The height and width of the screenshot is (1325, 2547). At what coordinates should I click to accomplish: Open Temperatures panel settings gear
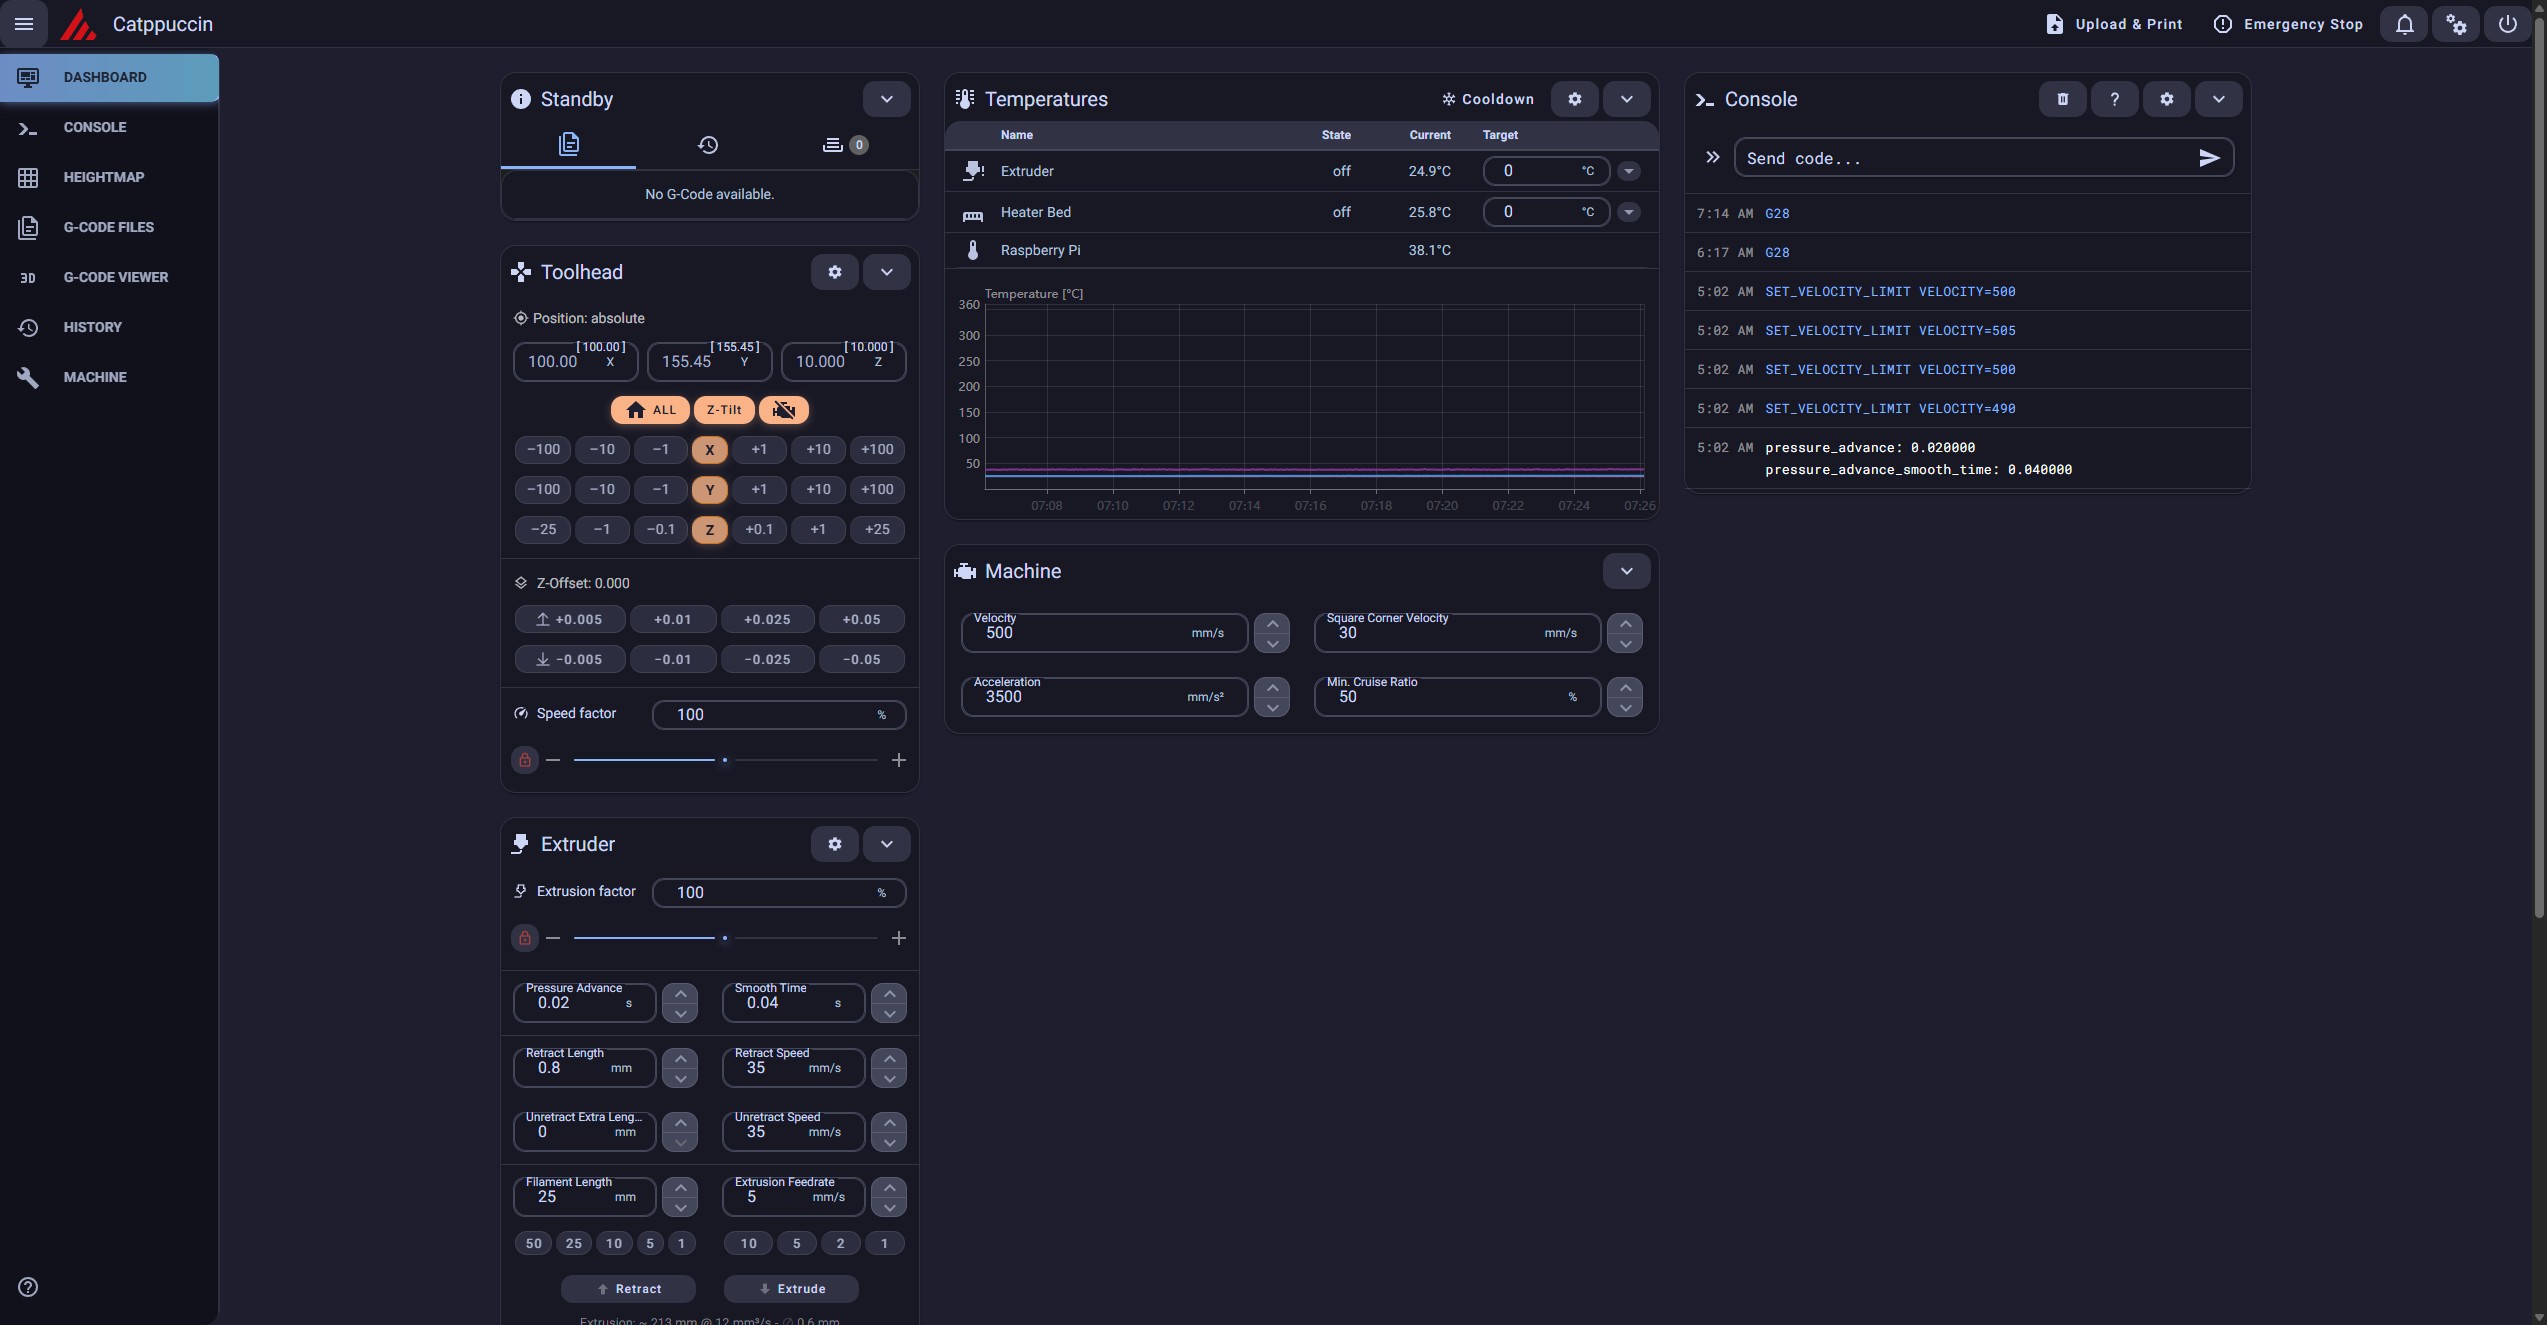coord(1574,99)
